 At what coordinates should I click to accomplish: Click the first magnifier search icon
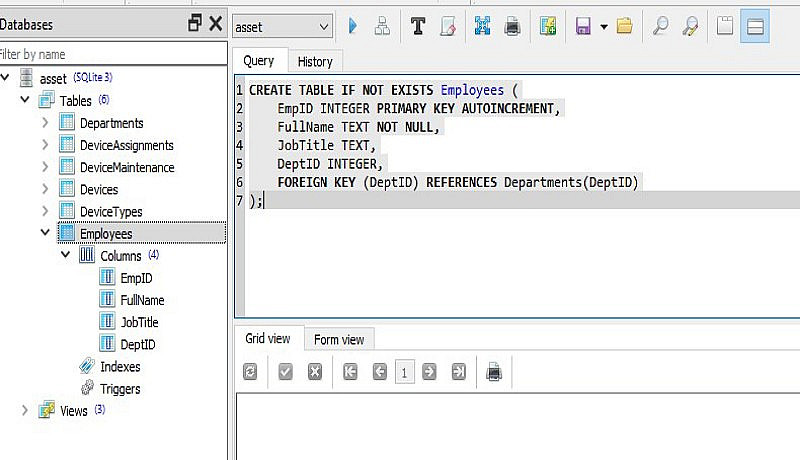click(661, 25)
